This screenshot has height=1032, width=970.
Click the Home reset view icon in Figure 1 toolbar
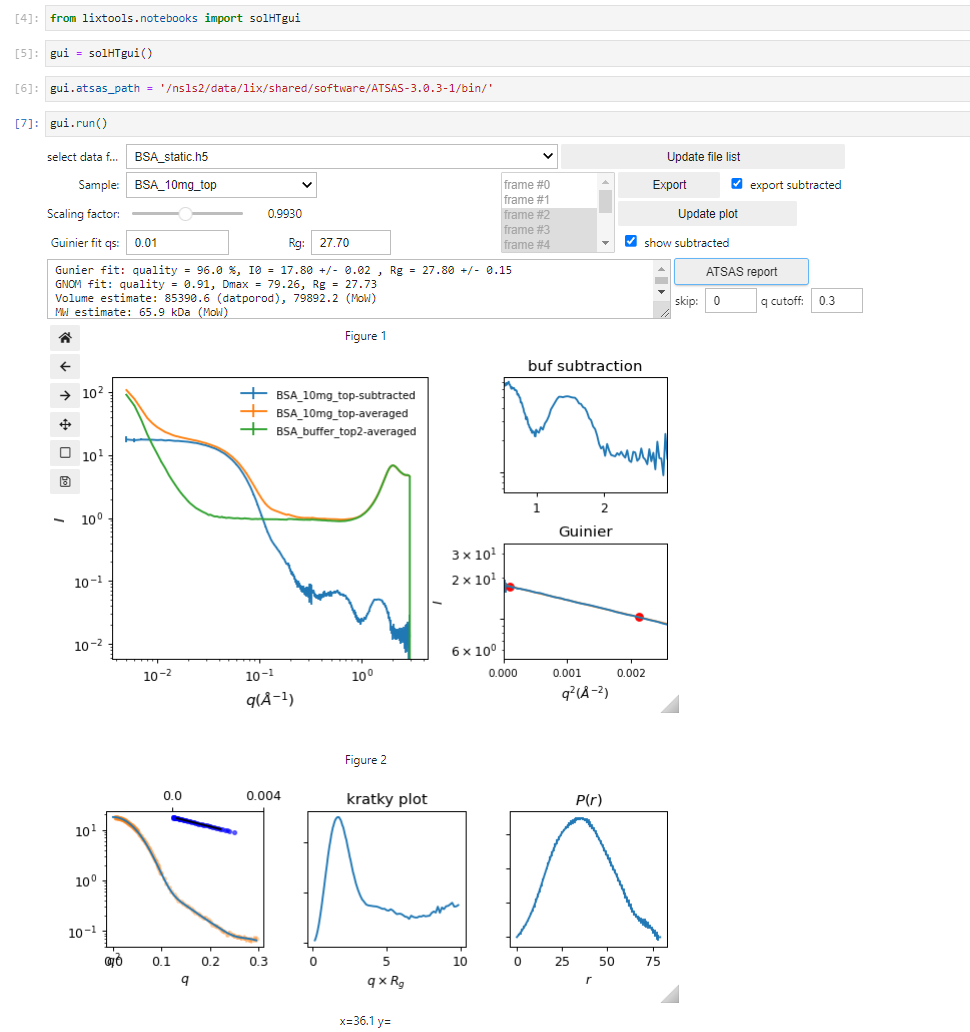(65, 338)
